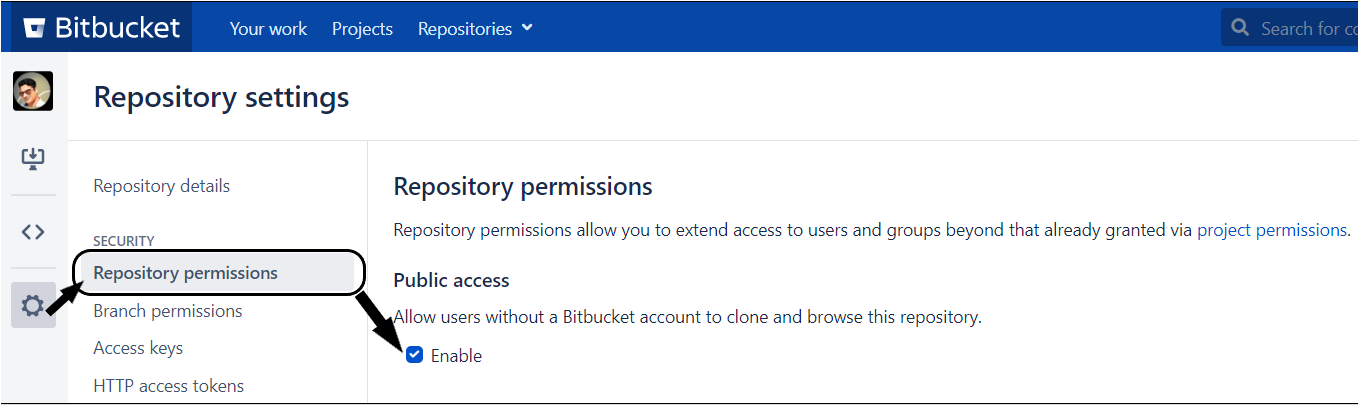The image size is (1359, 406).
Task: Expand the Repositories dropdown menu
Action: [x=475, y=29]
